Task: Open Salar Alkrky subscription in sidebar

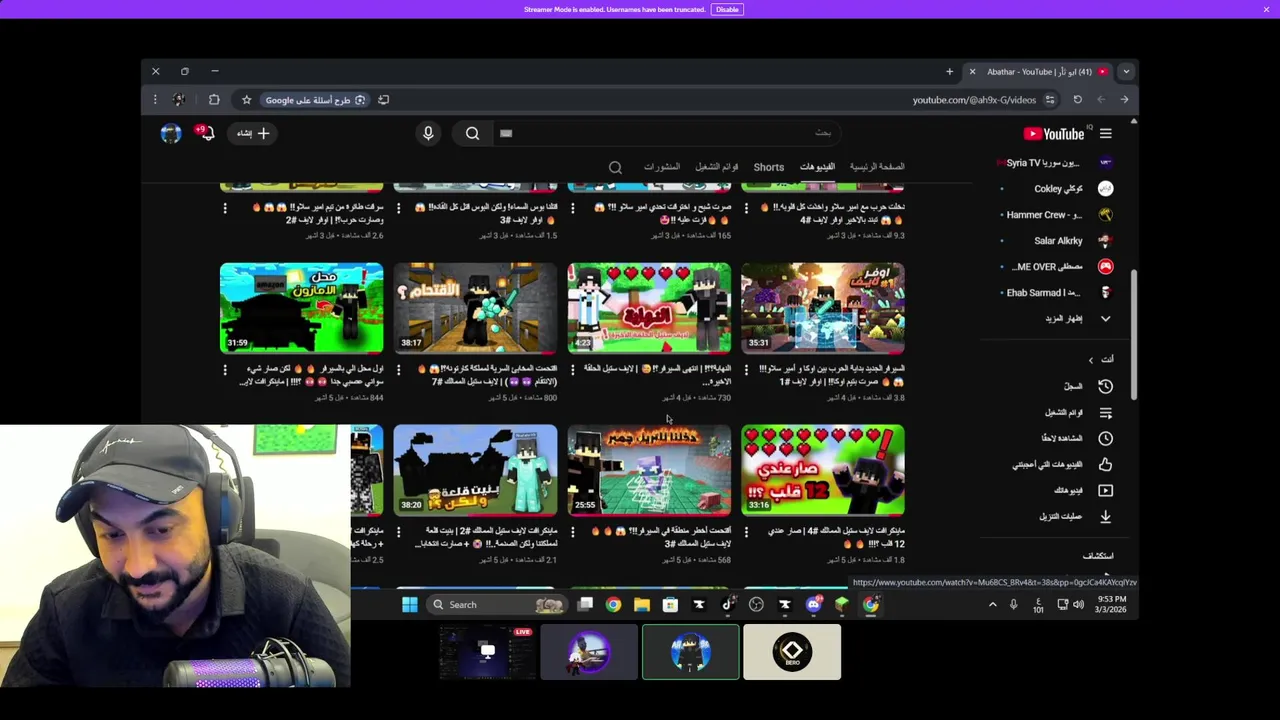Action: point(1058,240)
